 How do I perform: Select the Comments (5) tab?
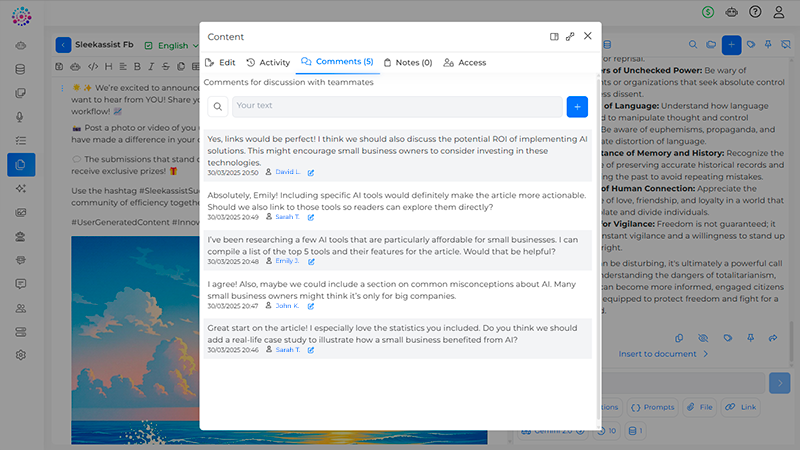click(337, 62)
